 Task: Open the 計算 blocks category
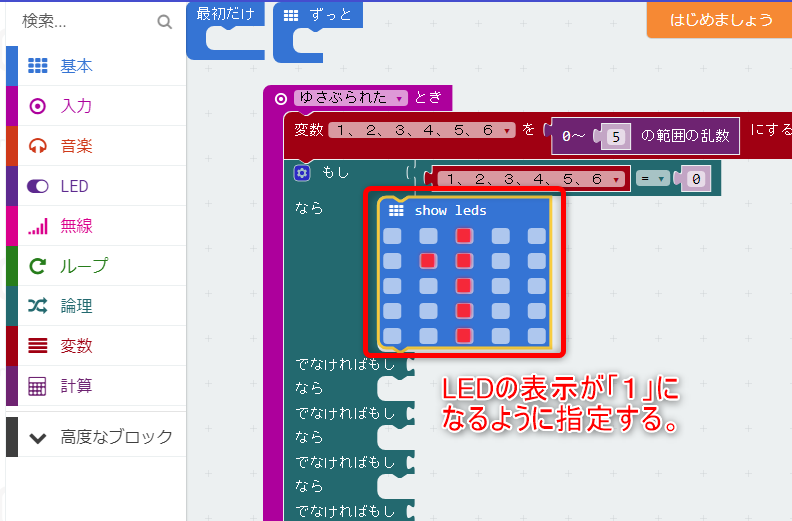[96, 386]
